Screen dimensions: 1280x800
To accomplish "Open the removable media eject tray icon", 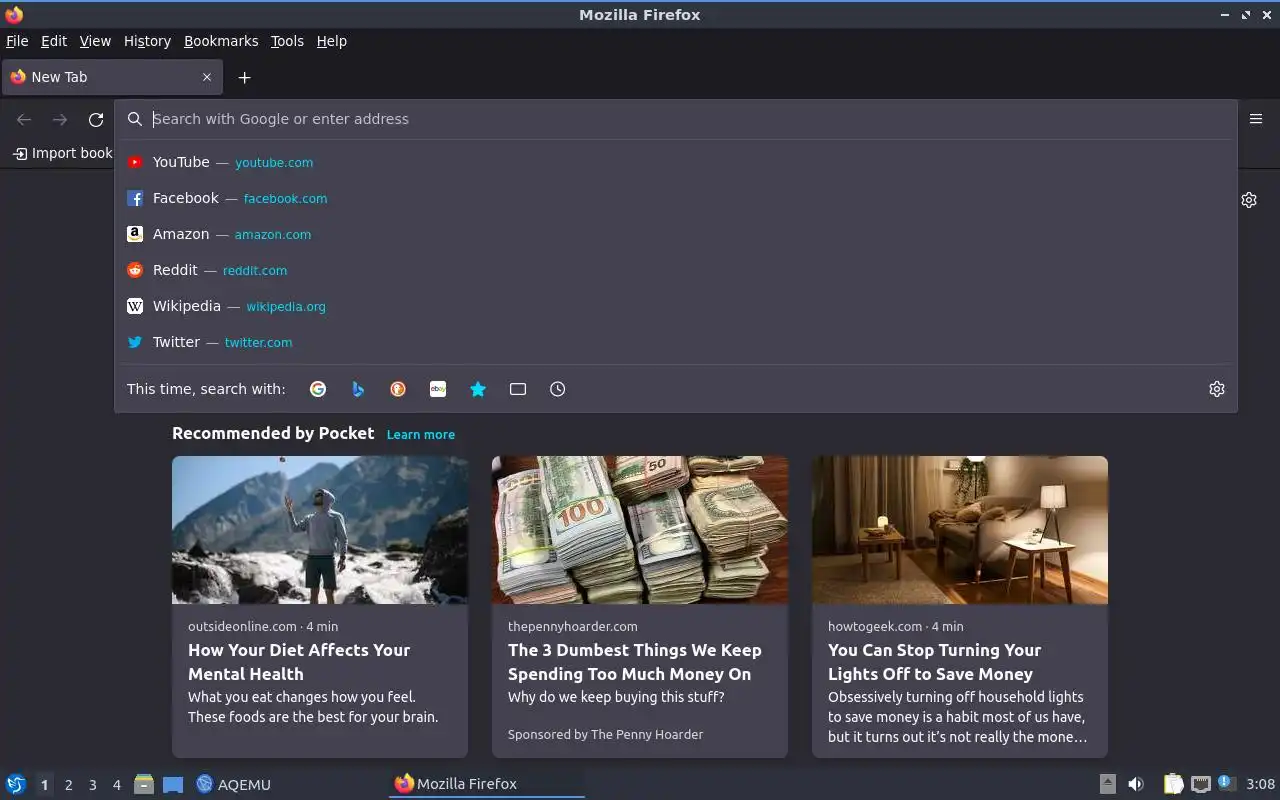I will click(x=1107, y=784).
